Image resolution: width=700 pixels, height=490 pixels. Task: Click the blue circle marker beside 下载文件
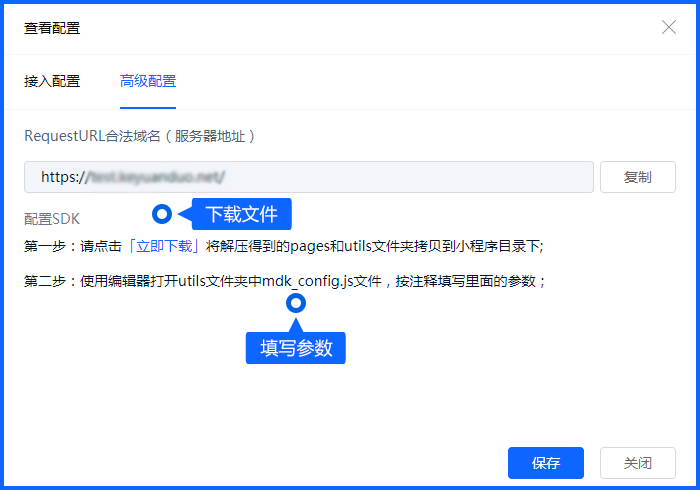click(x=161, y=214)
